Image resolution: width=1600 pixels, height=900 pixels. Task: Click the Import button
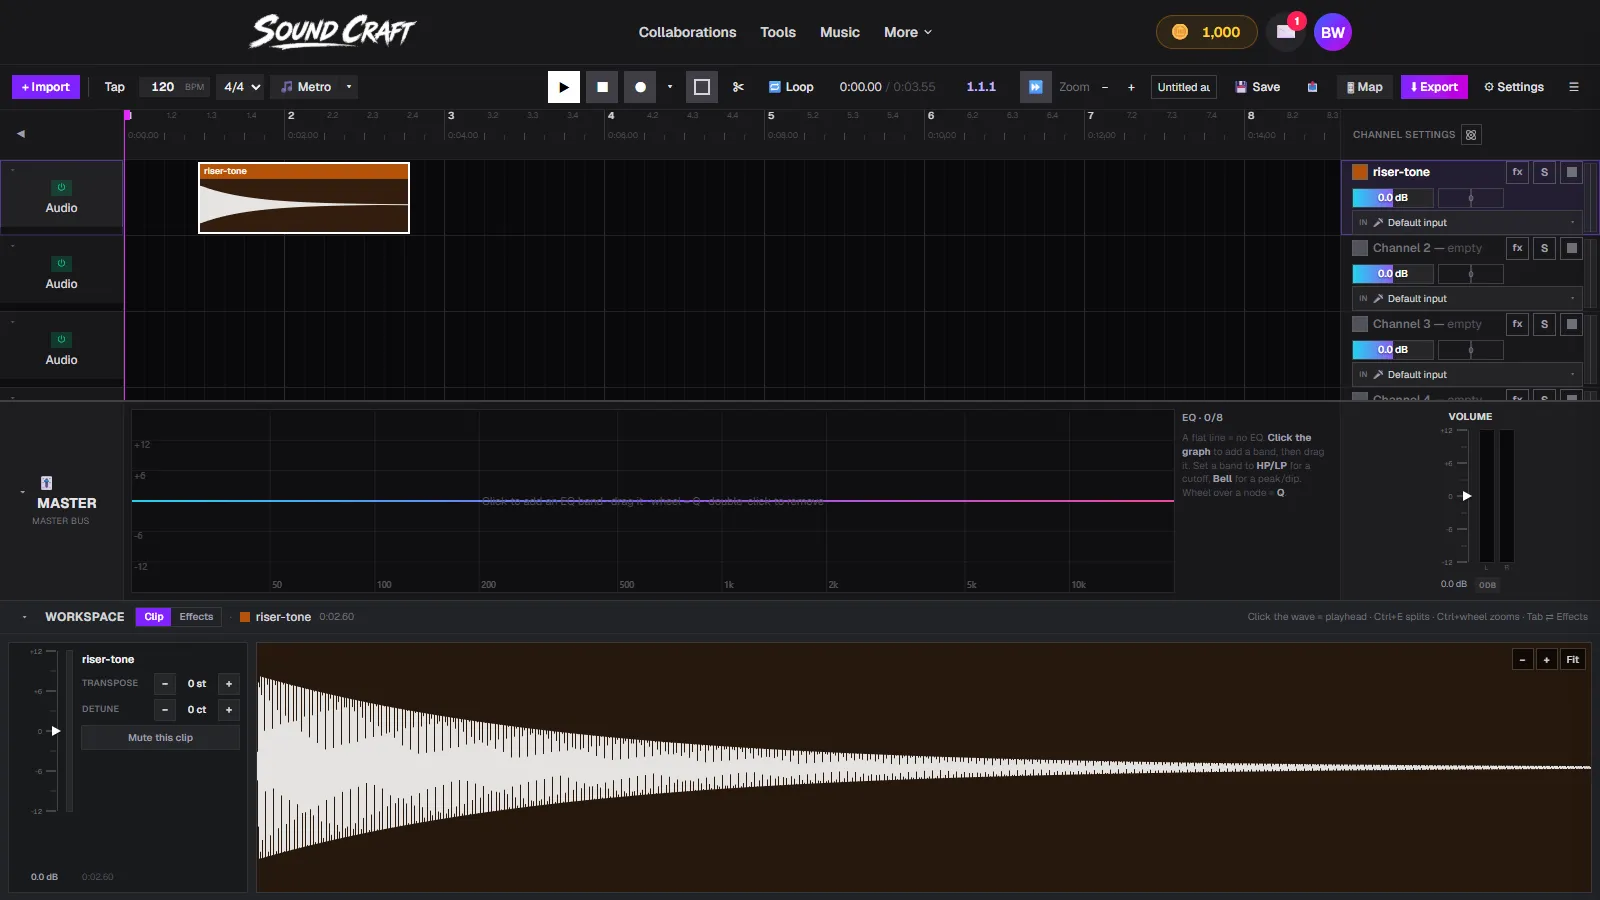(x=46, y=87)
